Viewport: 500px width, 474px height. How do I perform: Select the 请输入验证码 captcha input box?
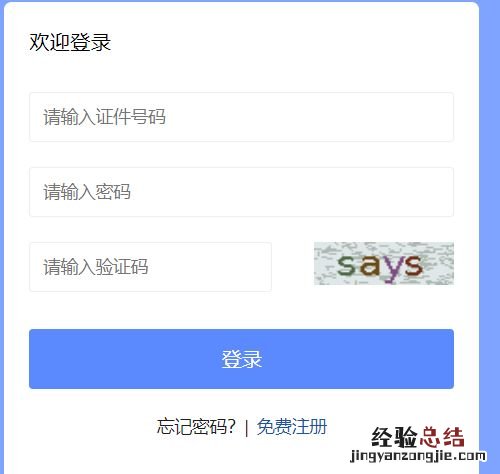(150, 267)
